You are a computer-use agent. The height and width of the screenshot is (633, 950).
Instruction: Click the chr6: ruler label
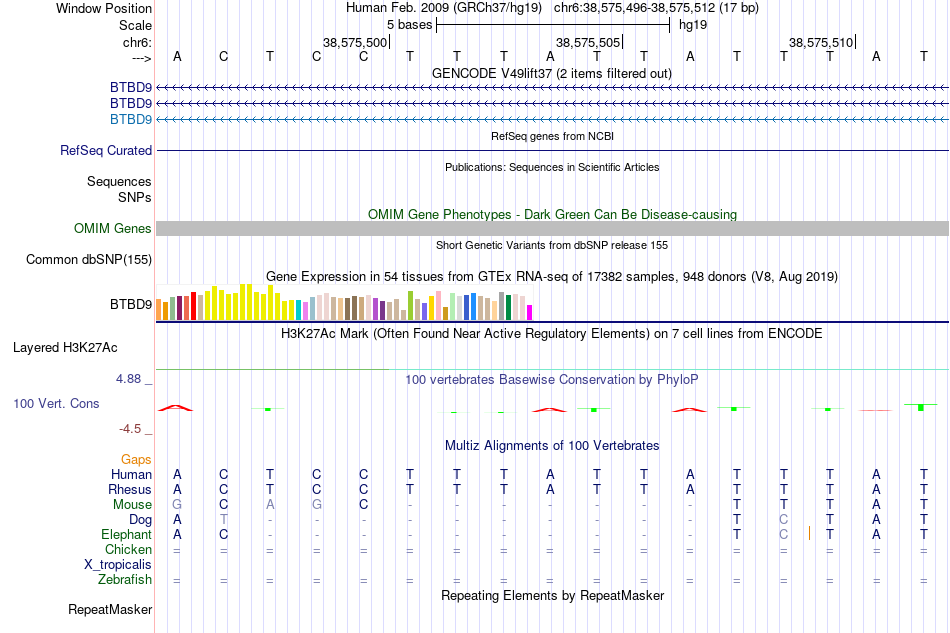[137, 42]
